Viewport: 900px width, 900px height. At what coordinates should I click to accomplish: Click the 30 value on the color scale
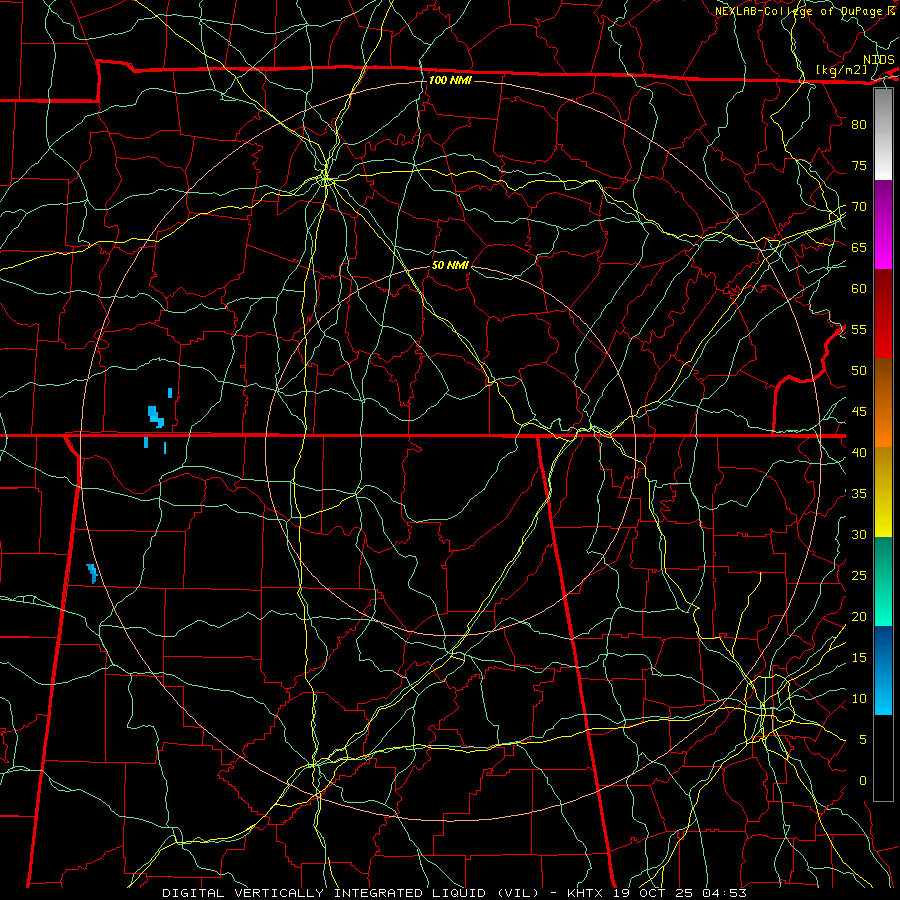pos(859,534)
